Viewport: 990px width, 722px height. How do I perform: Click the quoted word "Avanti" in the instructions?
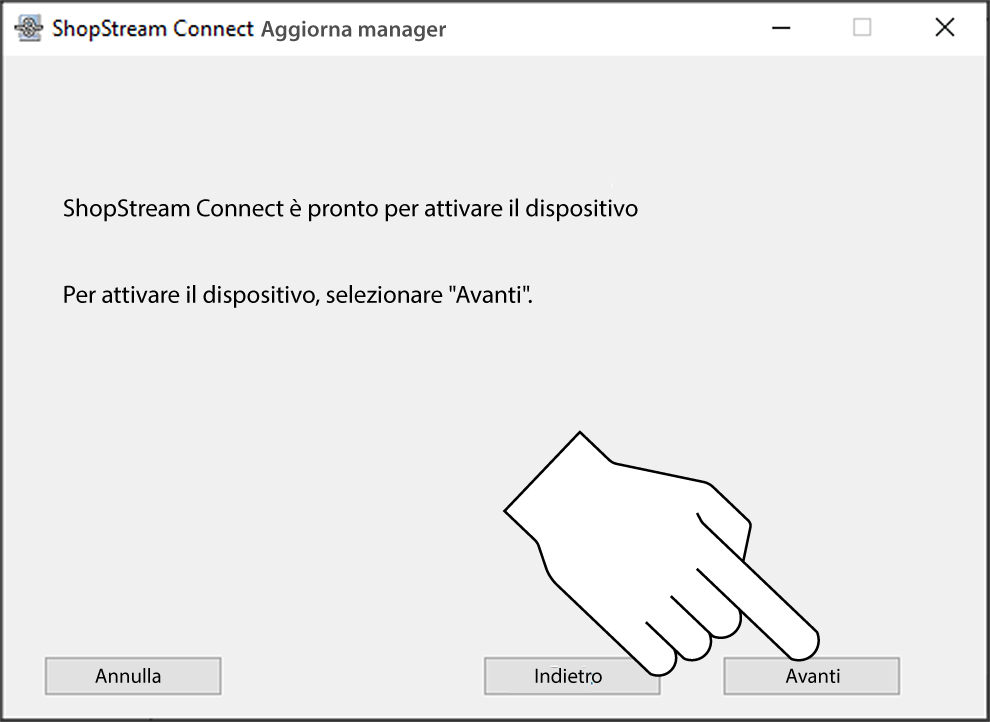(x=488, y=297)
